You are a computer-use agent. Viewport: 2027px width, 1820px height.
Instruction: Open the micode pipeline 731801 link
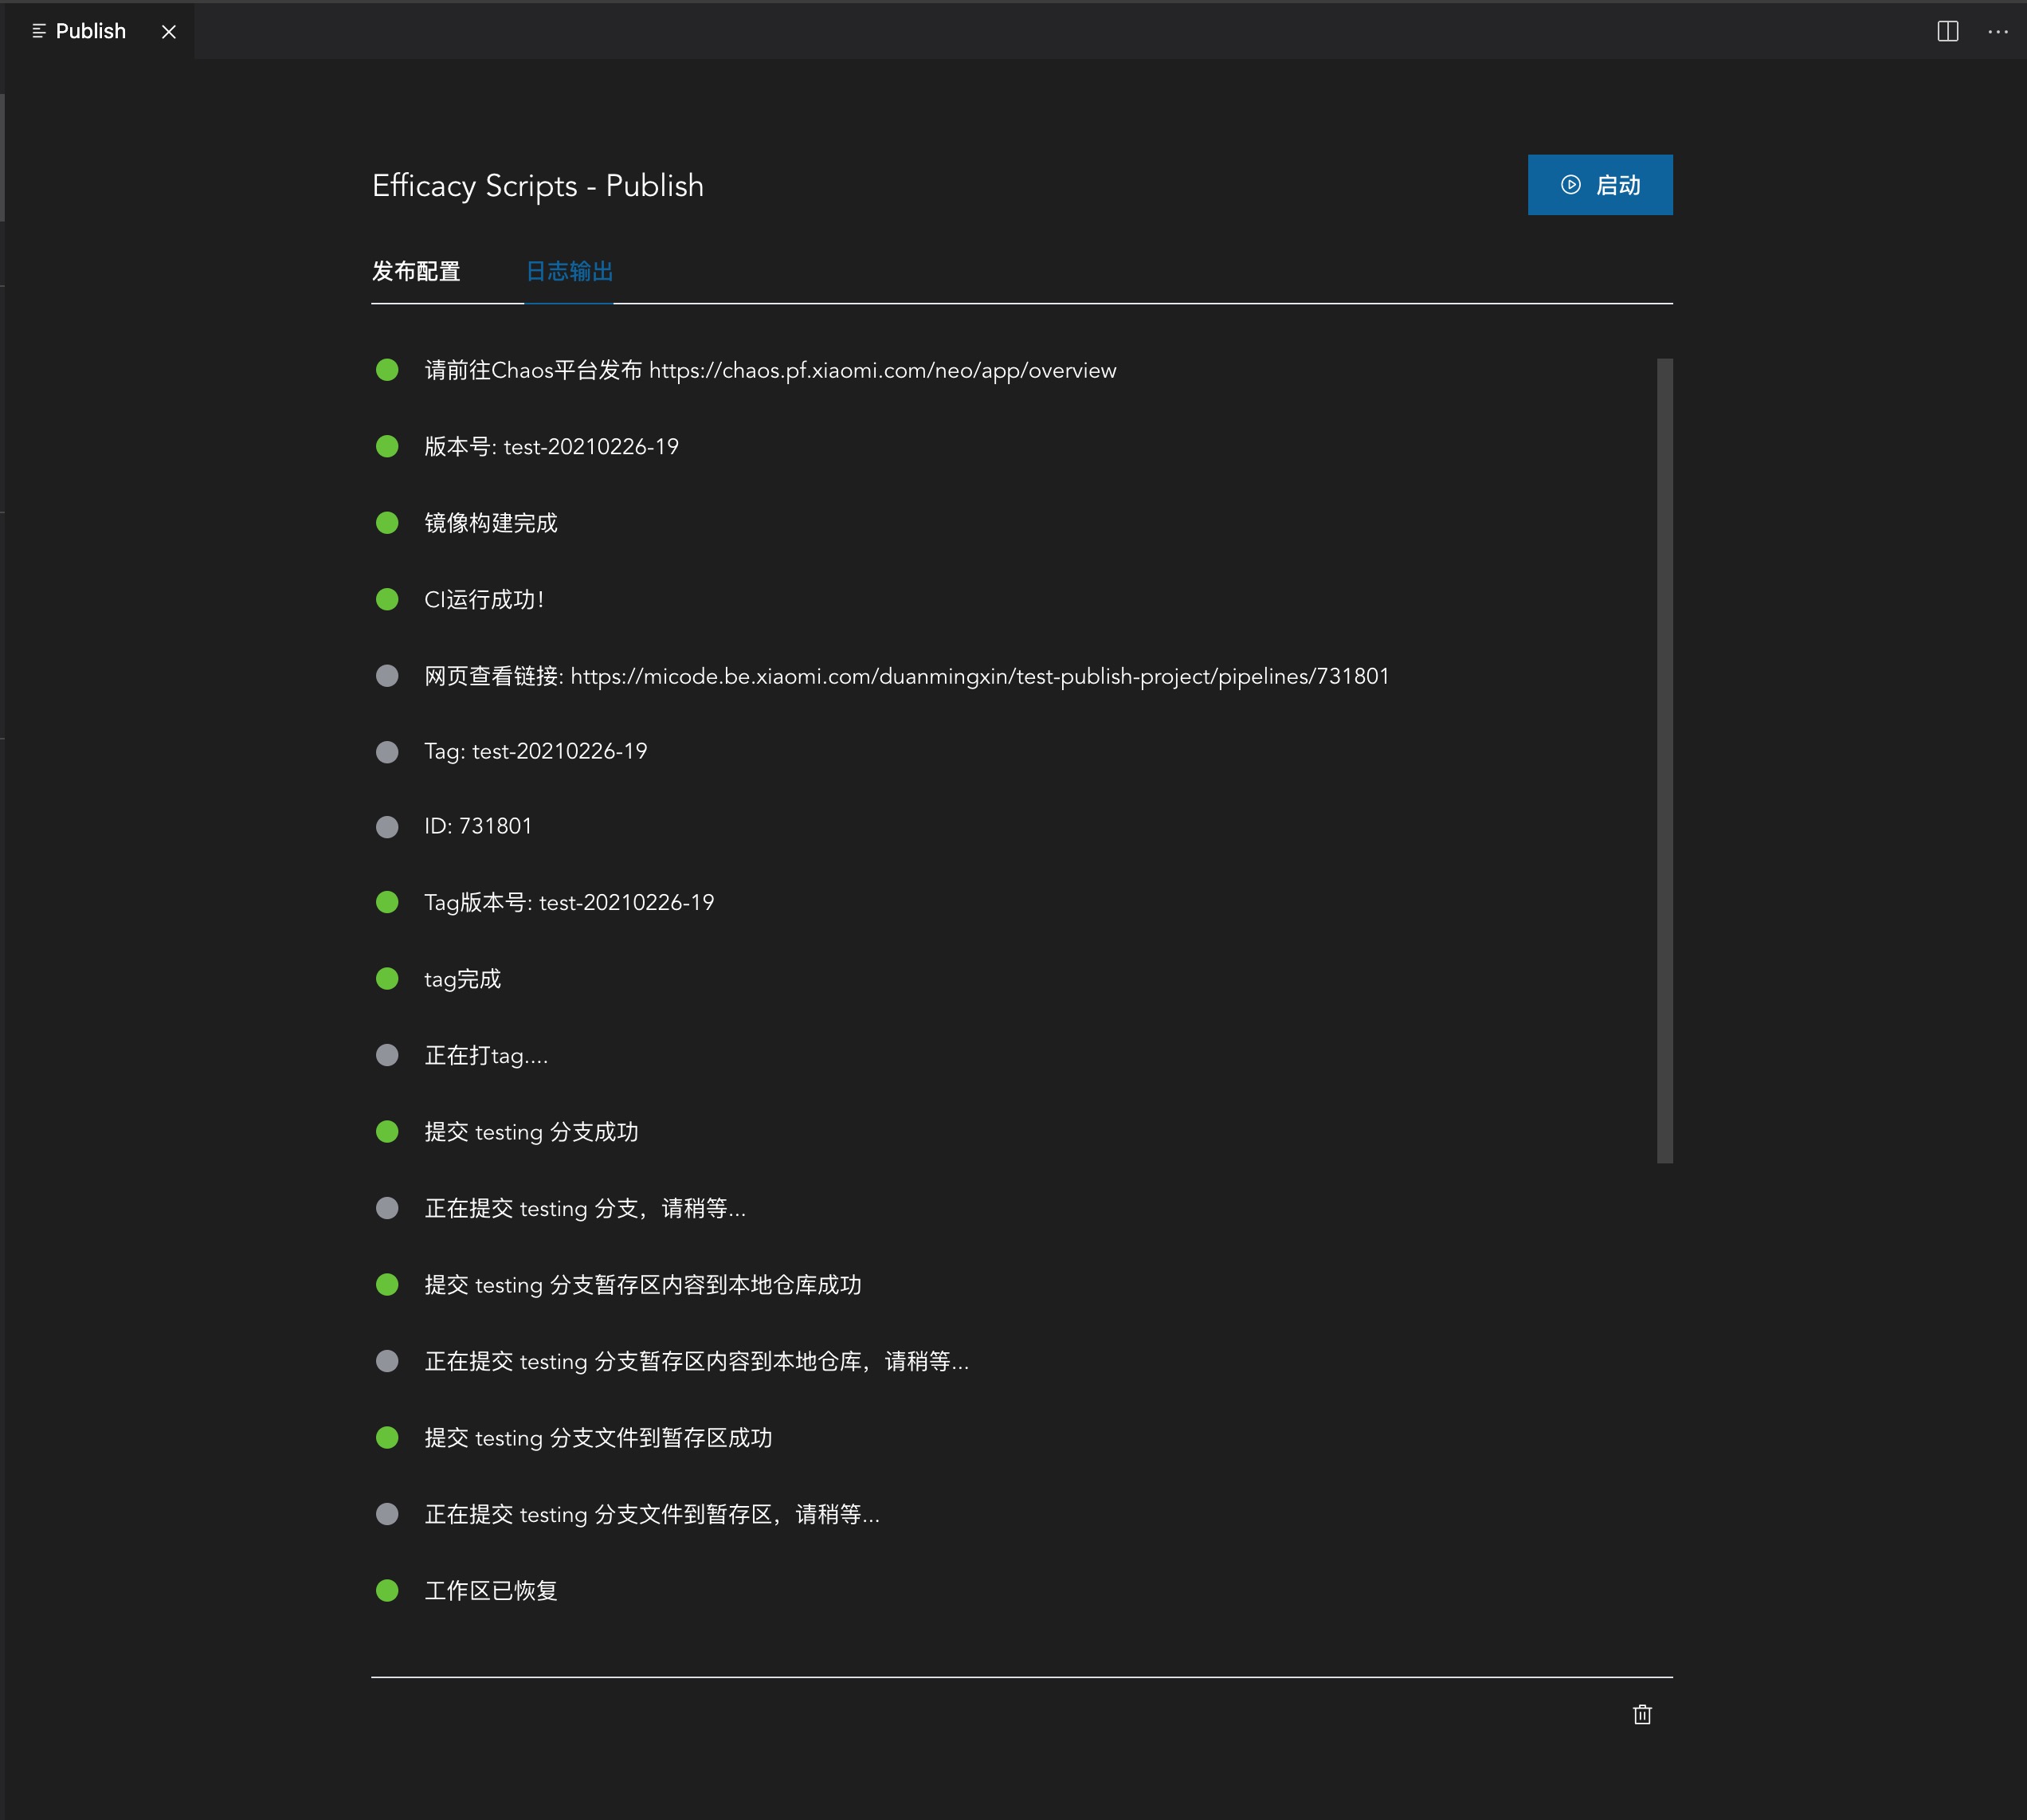981,676
